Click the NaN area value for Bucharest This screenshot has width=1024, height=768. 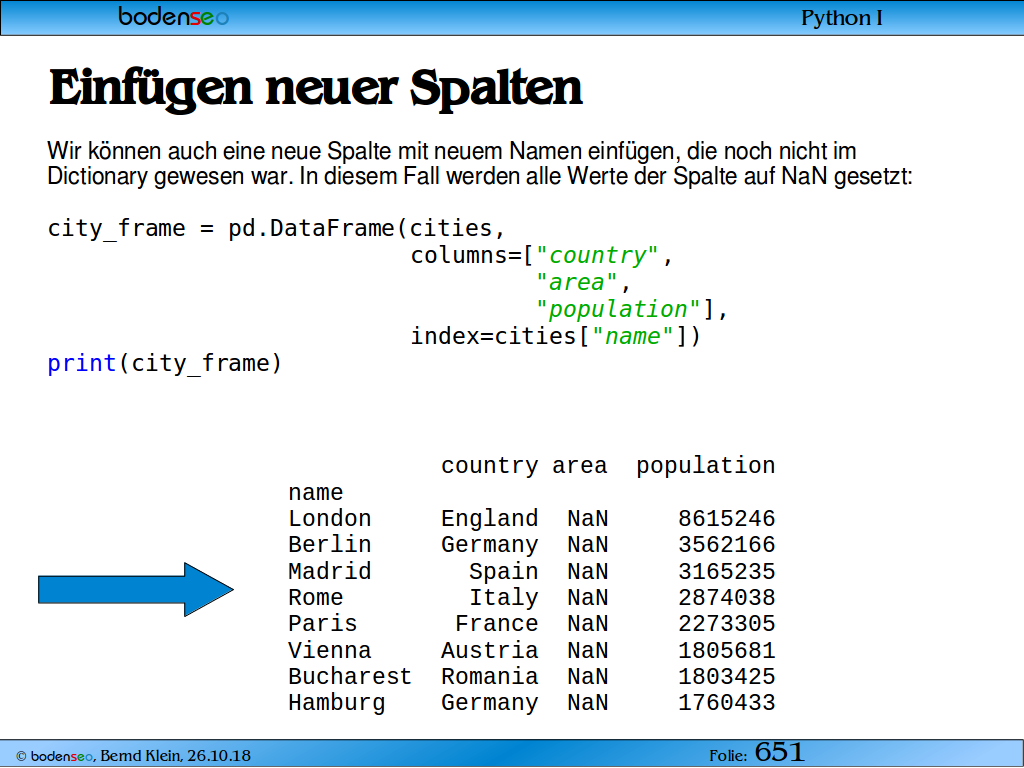coord(588,677)
